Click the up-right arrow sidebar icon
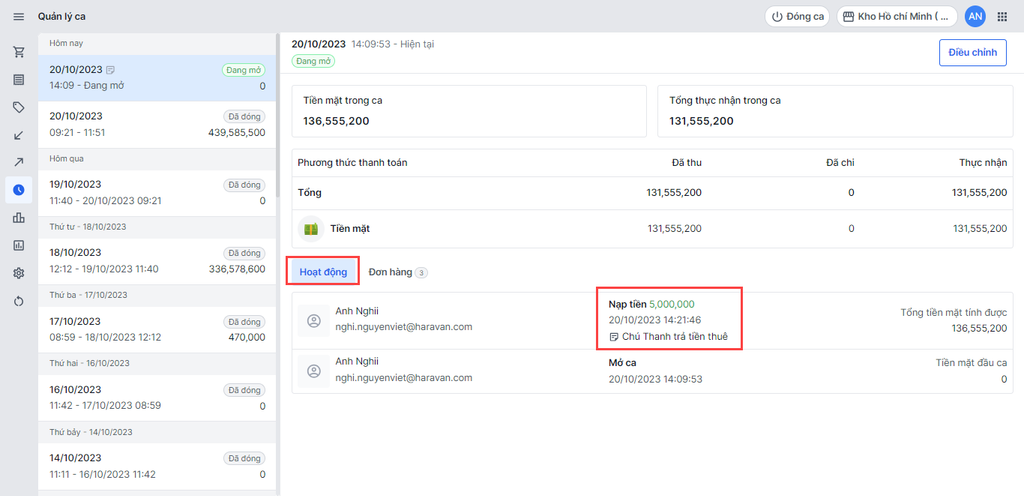The width and height of the screenshot is (1024, 496). (x=18, y=162)
